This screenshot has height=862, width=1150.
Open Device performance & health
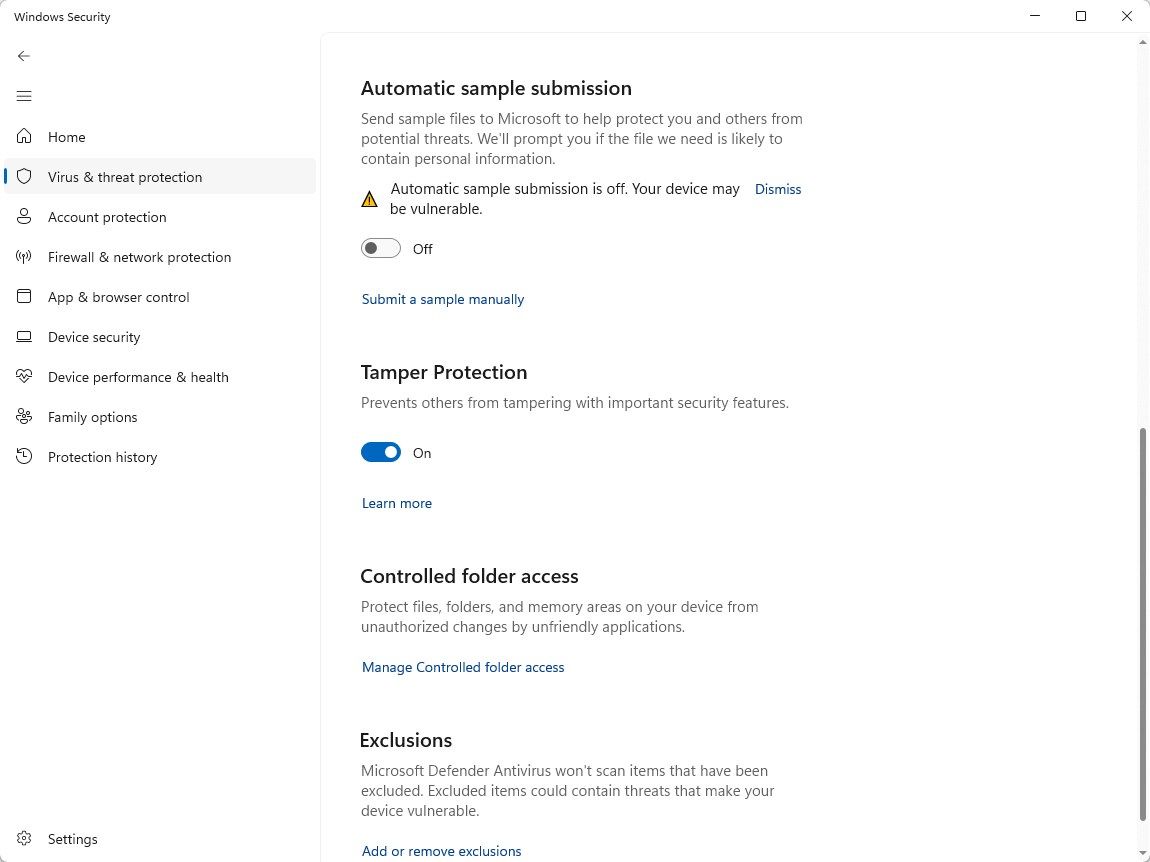pyautogui.click(x=160, y=377)
